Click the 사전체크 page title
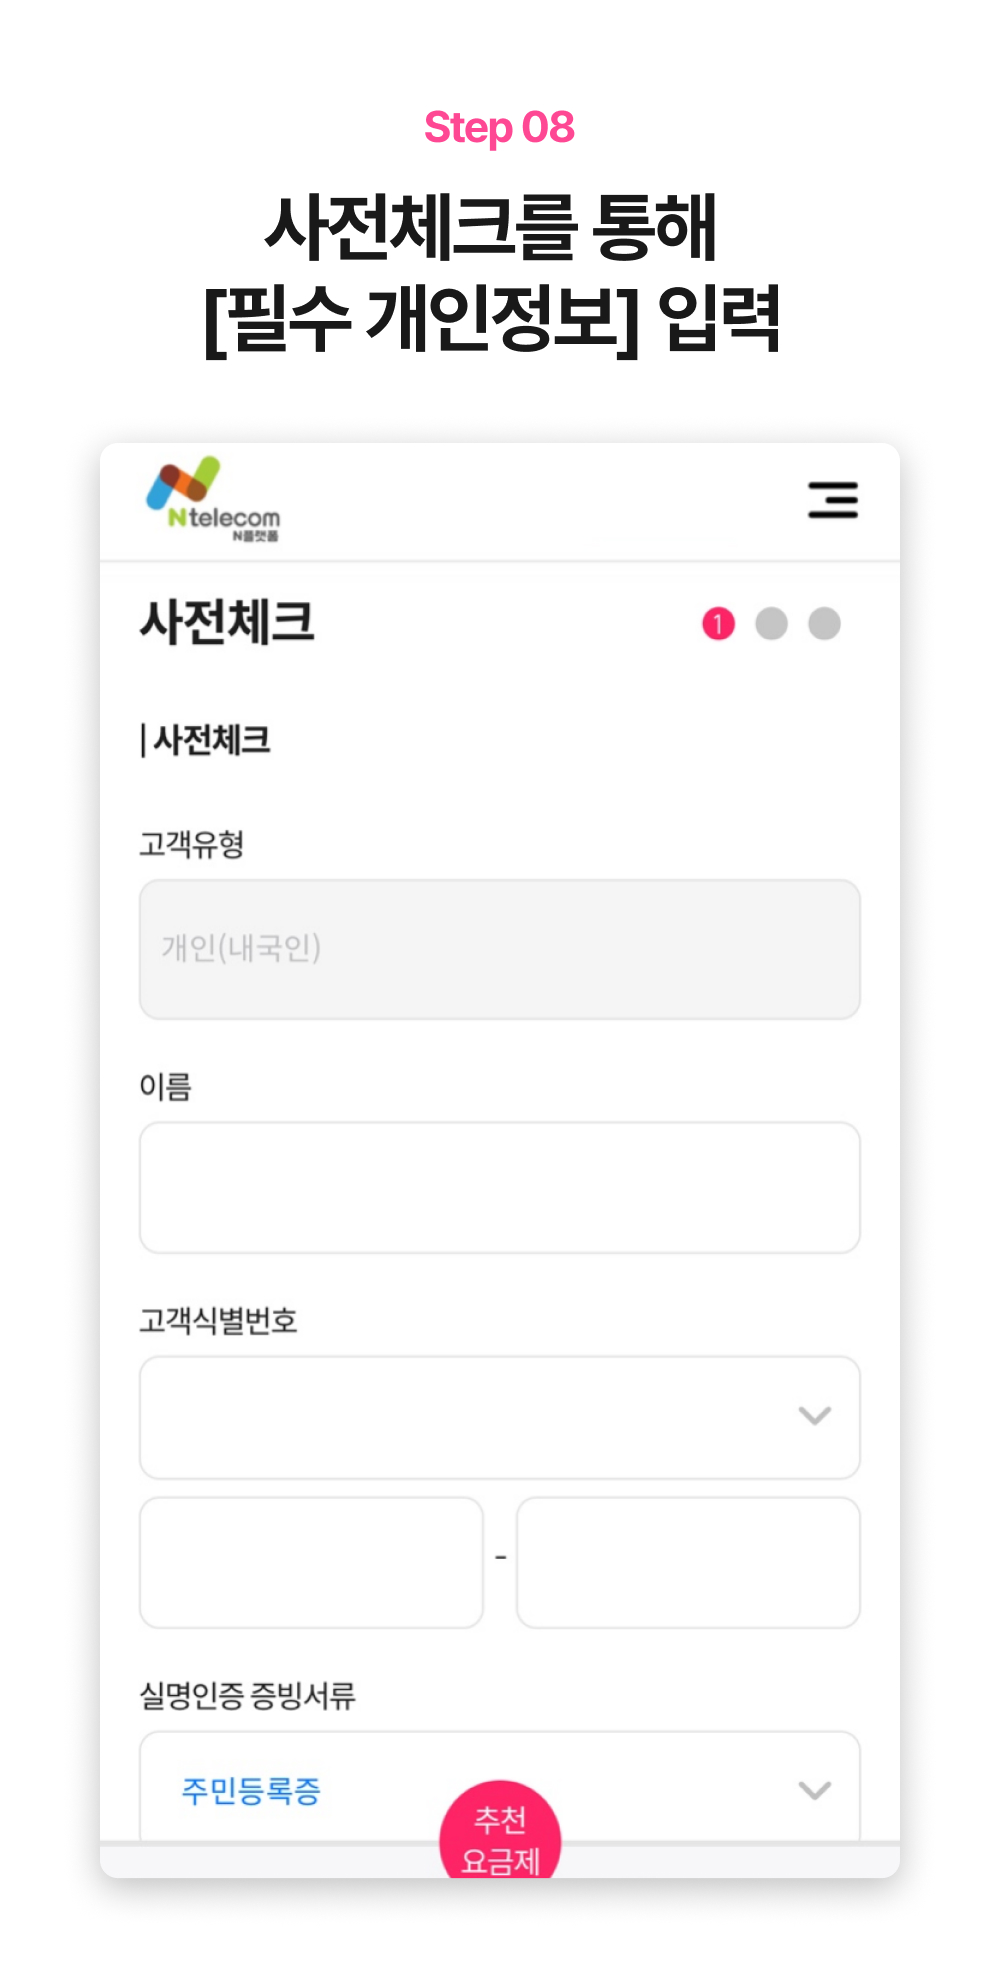Screen dimensions: 1000x1979 point(228,622)
